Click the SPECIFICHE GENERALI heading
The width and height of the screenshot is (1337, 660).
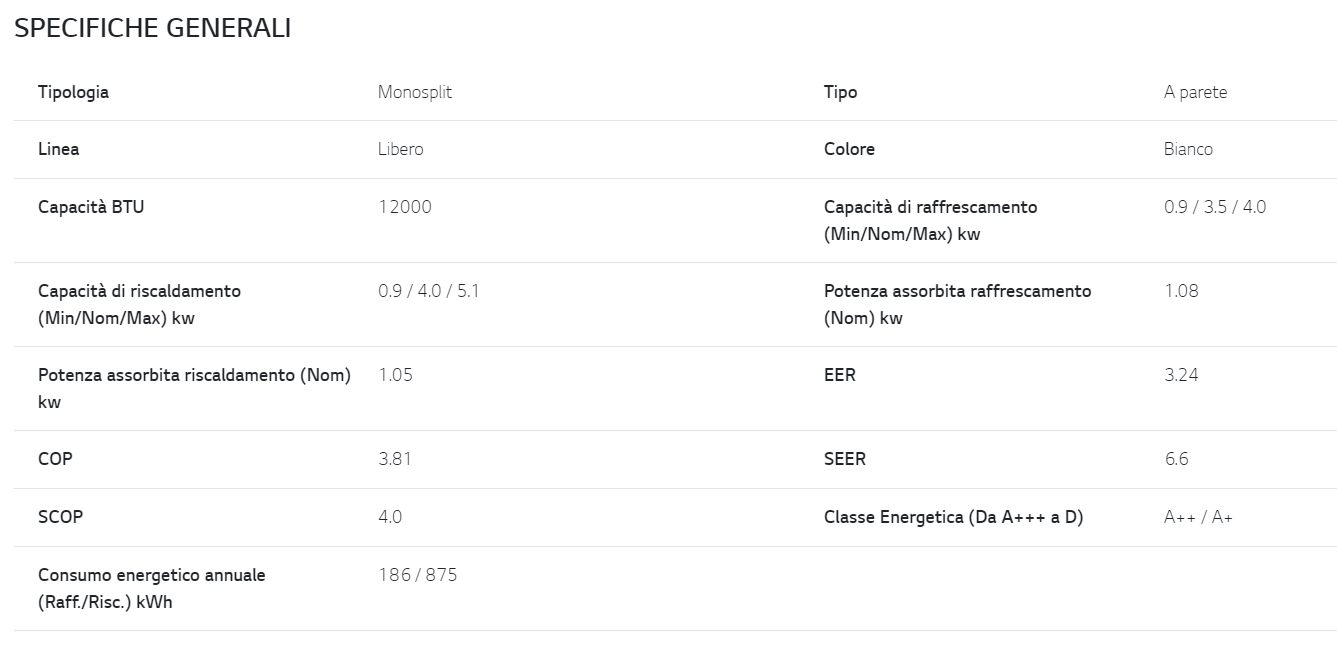point(152,28)
